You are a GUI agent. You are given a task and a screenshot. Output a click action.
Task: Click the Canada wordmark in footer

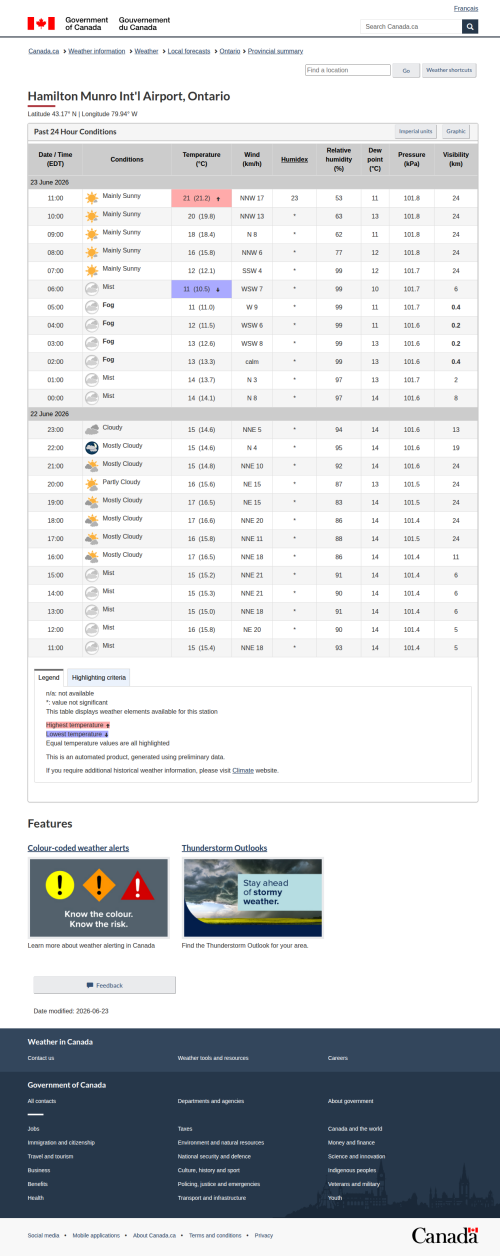pyautogui.click(x=444, y=1235)
